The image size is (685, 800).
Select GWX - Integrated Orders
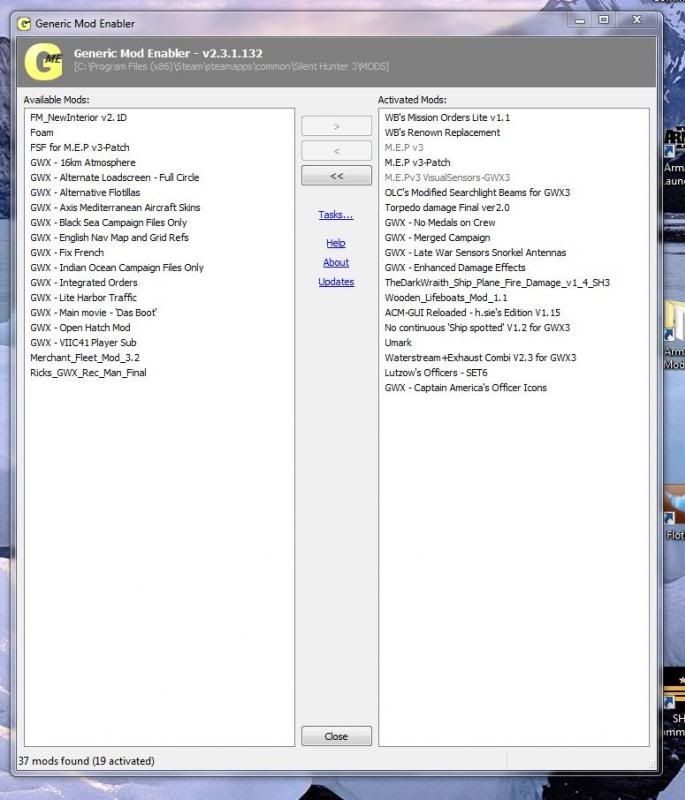point(84,283)
